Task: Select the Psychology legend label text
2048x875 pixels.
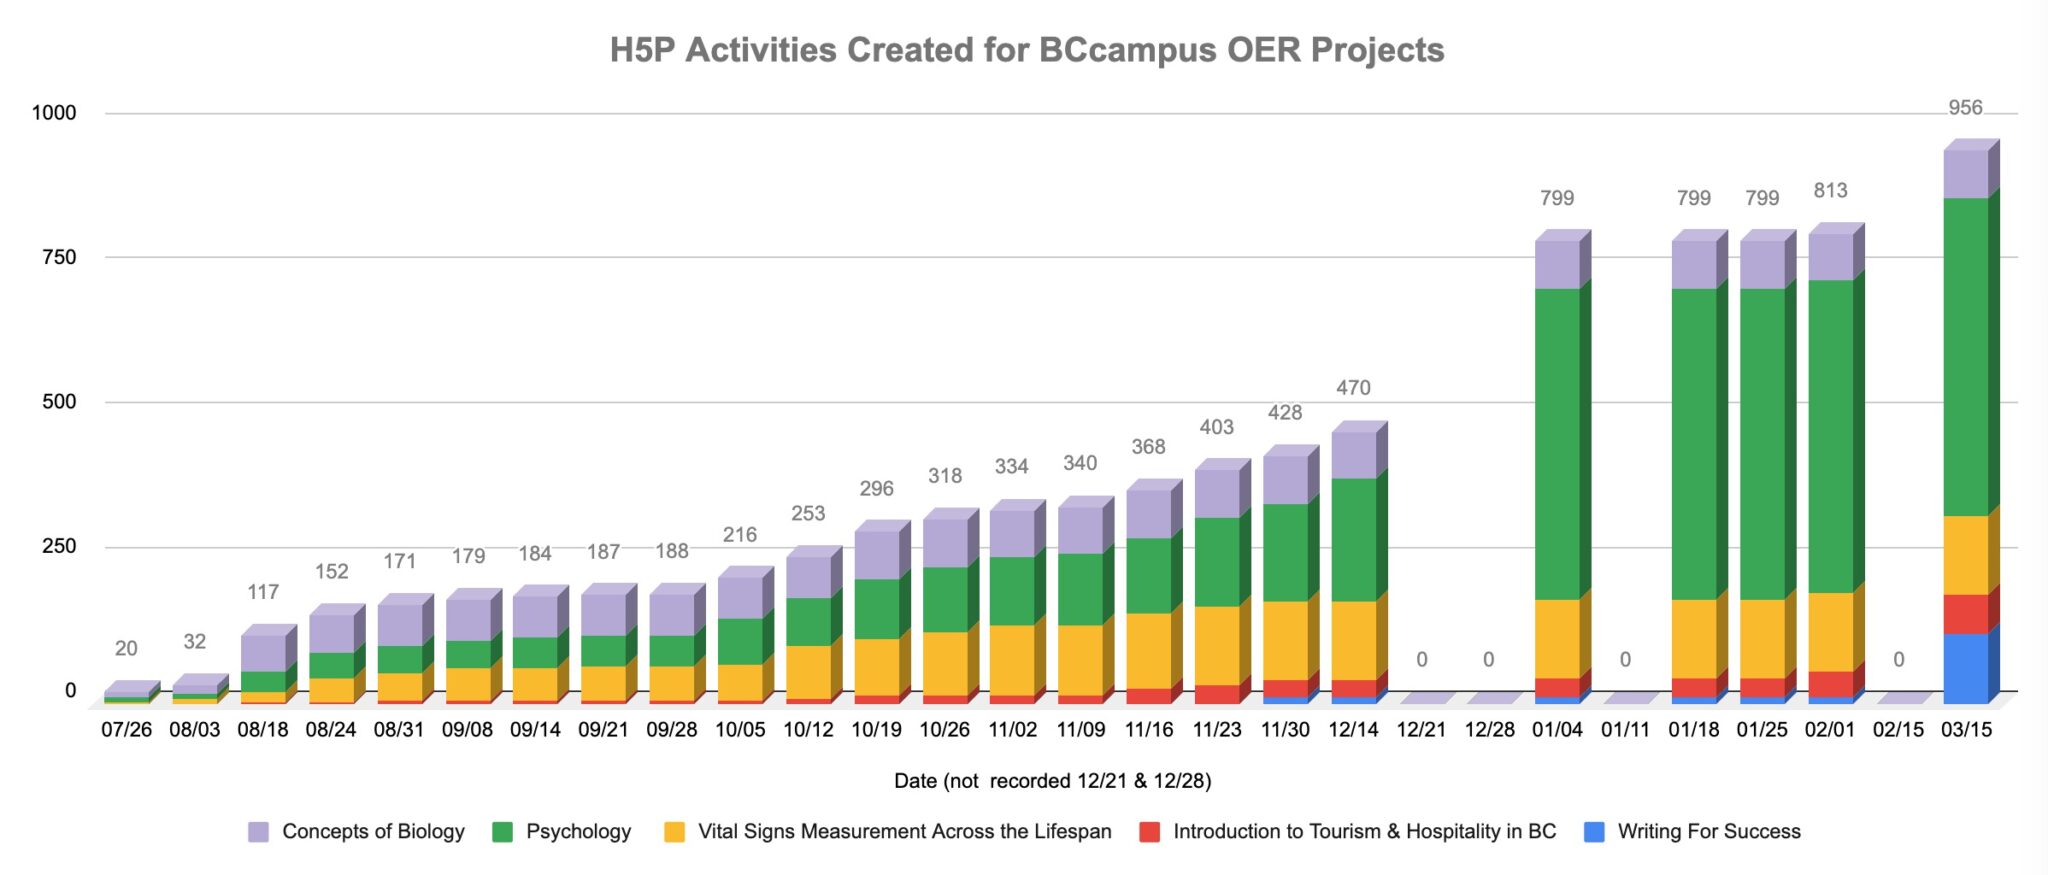Action: point(578,832)
